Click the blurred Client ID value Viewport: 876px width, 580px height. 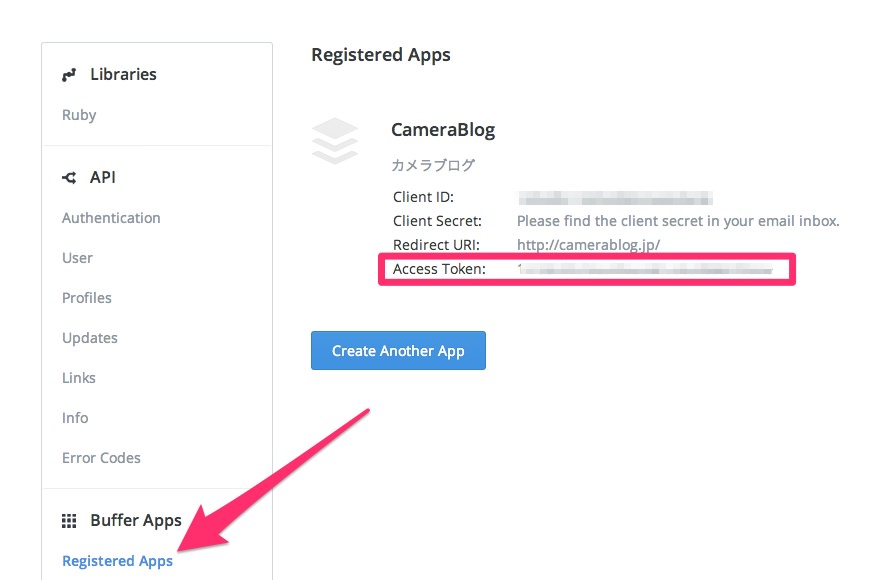tap(615, 198)
